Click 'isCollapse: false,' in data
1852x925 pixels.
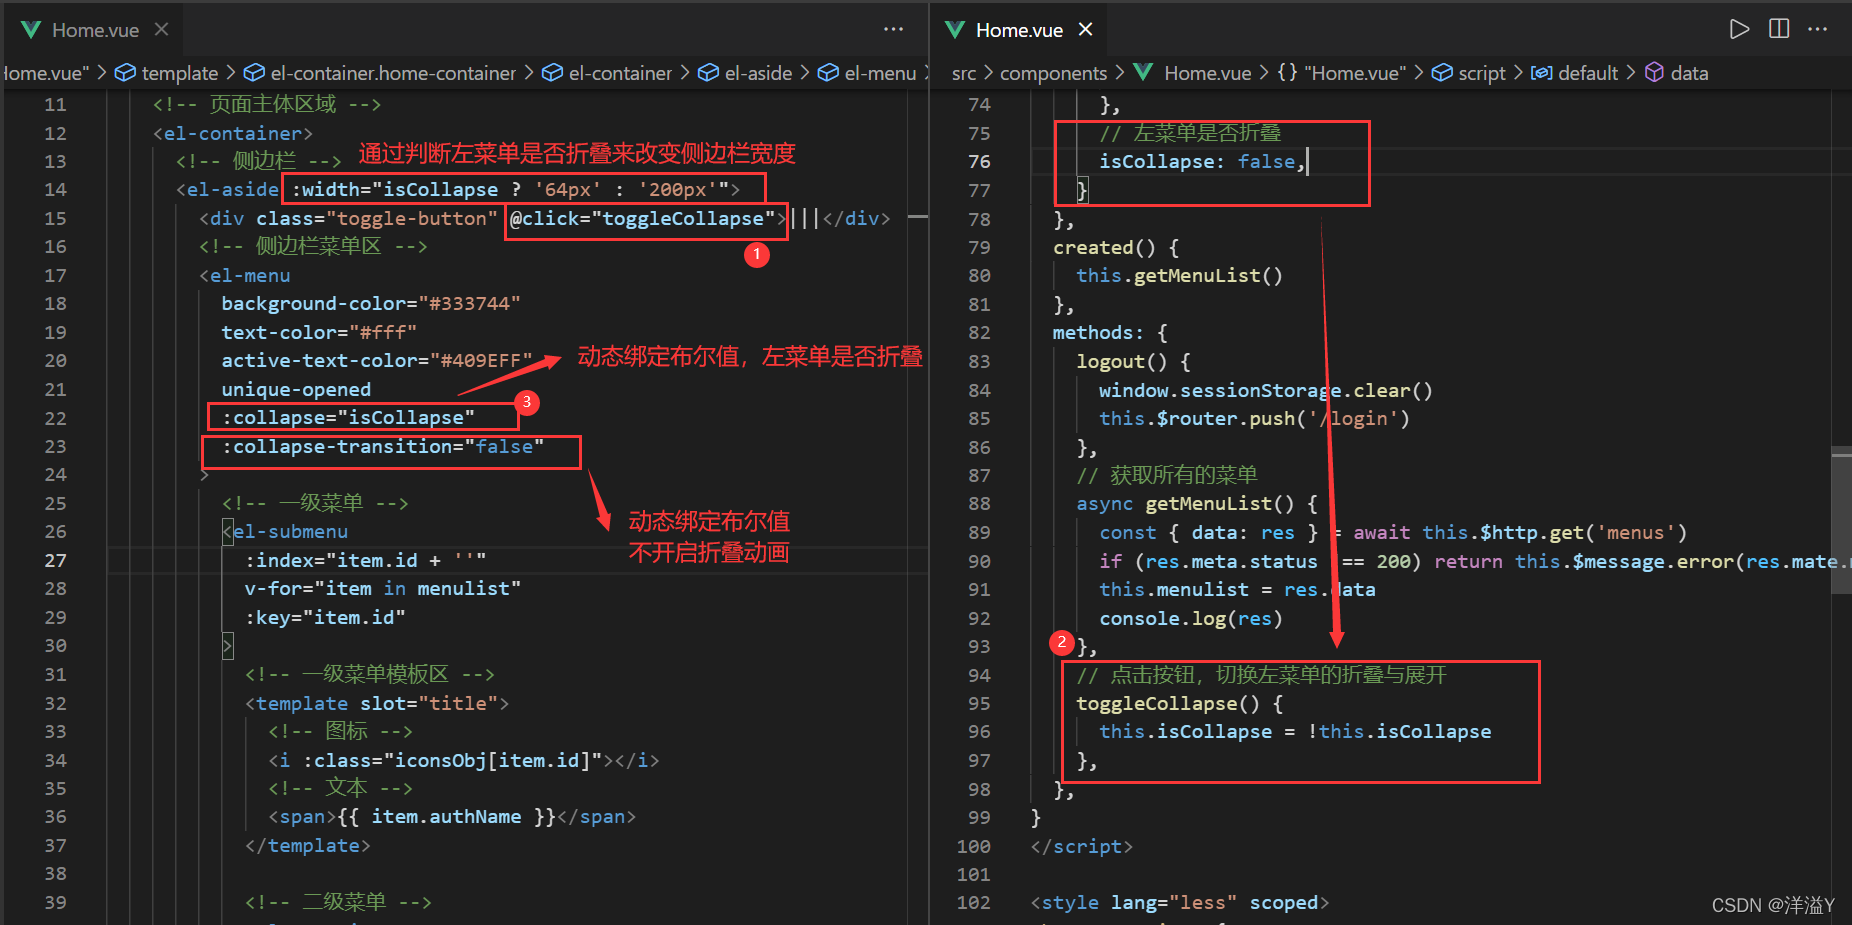[1202, 162]
